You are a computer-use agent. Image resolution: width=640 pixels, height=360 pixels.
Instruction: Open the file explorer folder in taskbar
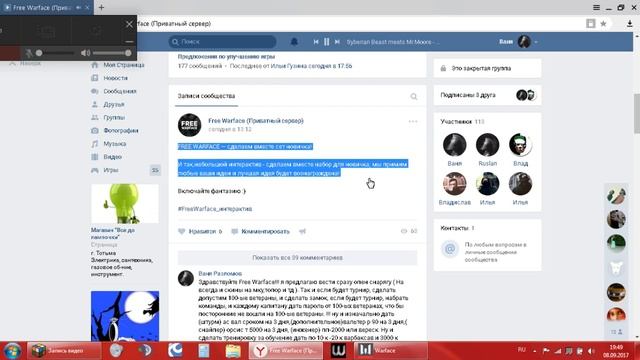(233, 351)
